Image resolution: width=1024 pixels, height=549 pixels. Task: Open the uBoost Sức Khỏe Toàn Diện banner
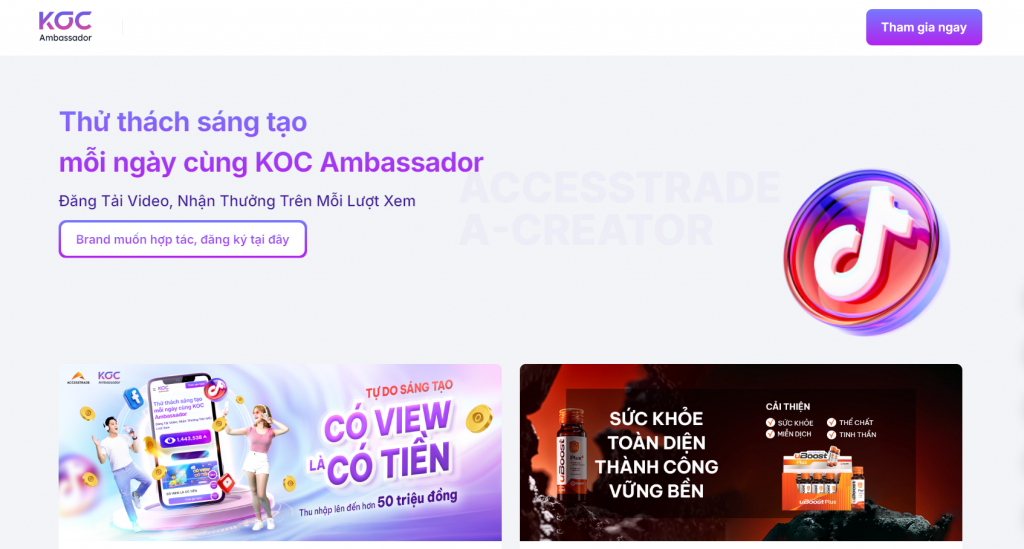click(741, 452)
